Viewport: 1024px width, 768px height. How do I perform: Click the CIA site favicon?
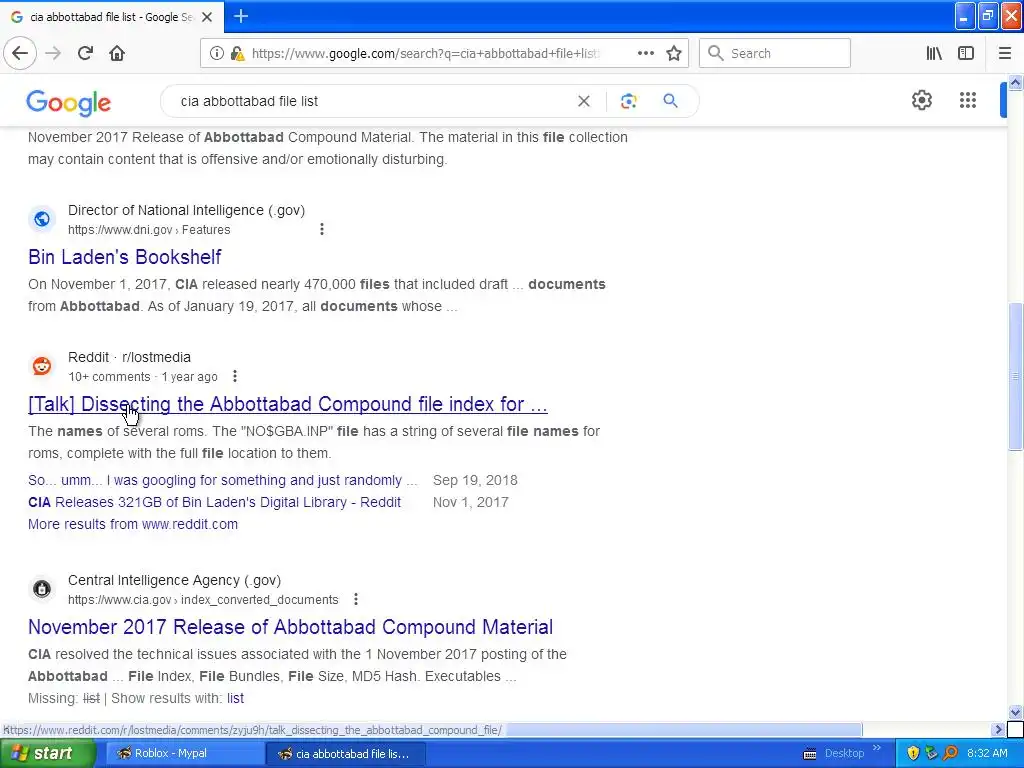pos(42,588)
